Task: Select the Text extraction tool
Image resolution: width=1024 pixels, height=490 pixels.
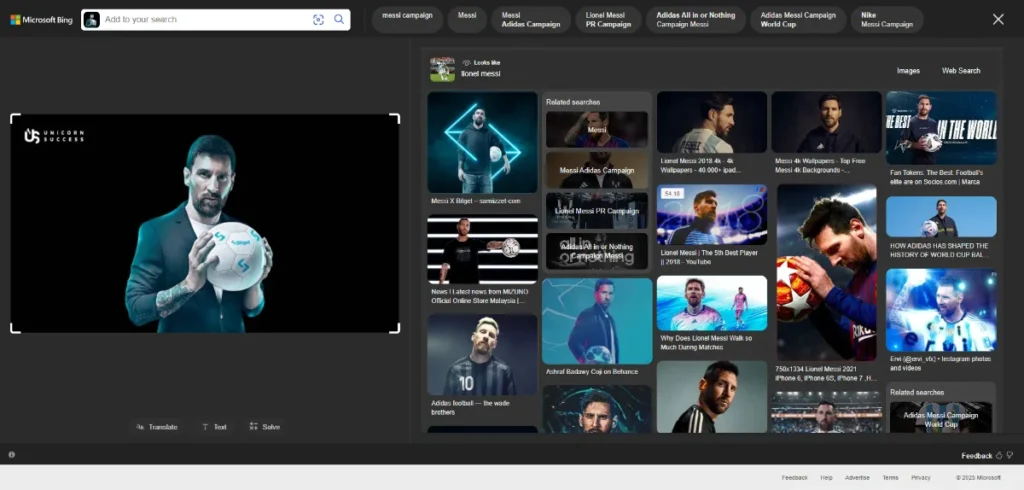Action: [x=214, y=427]
